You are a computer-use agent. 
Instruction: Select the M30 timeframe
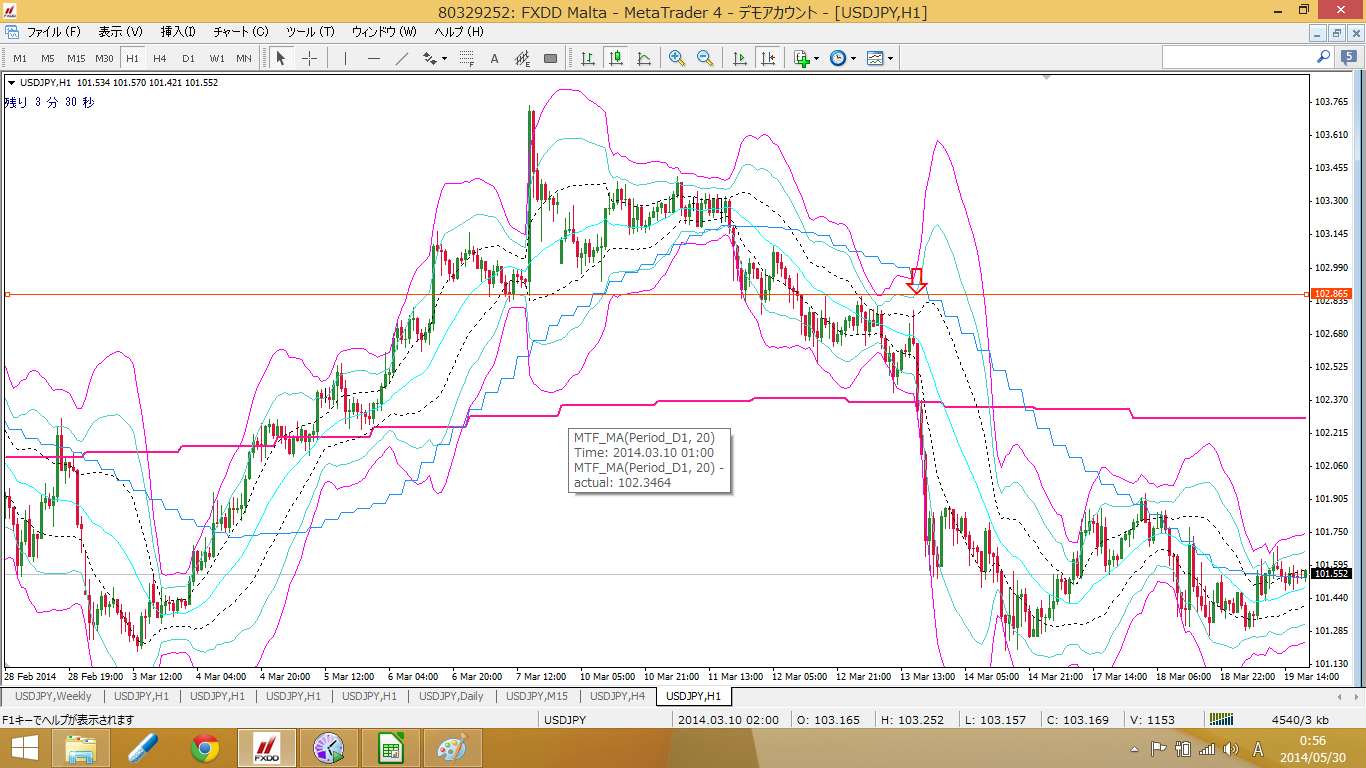tap(104, 58)
